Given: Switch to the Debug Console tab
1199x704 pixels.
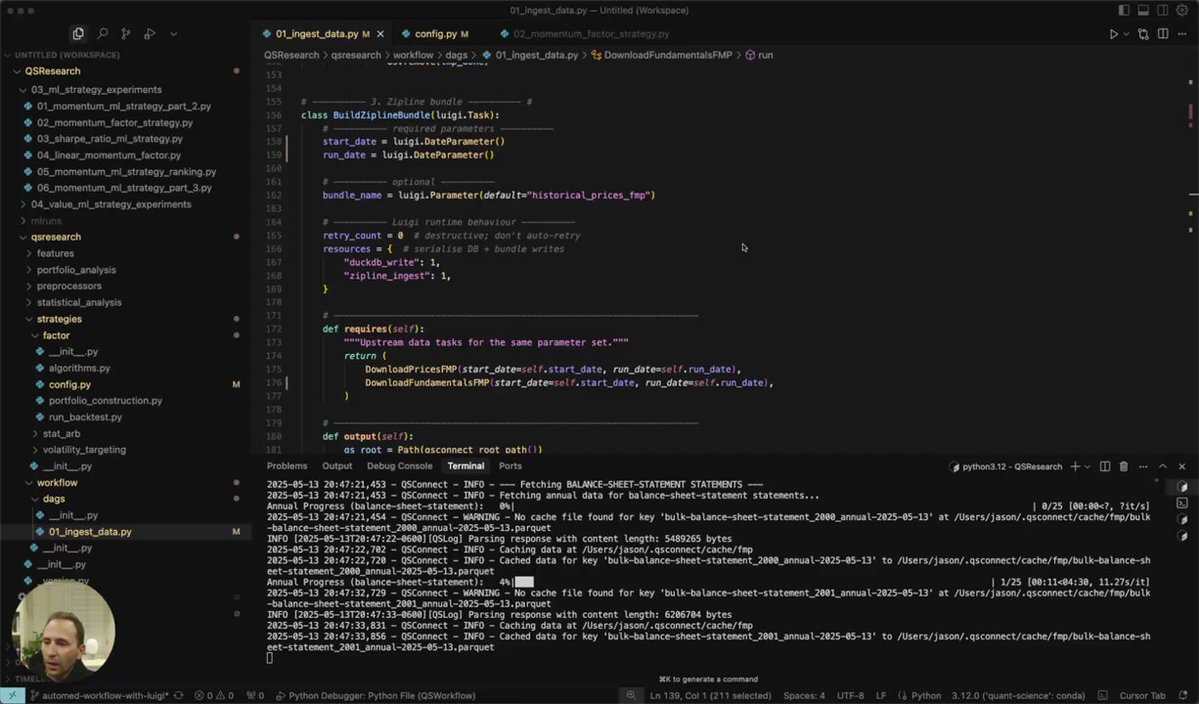Looking at the screenshot, I should click(x=399, y=466).
